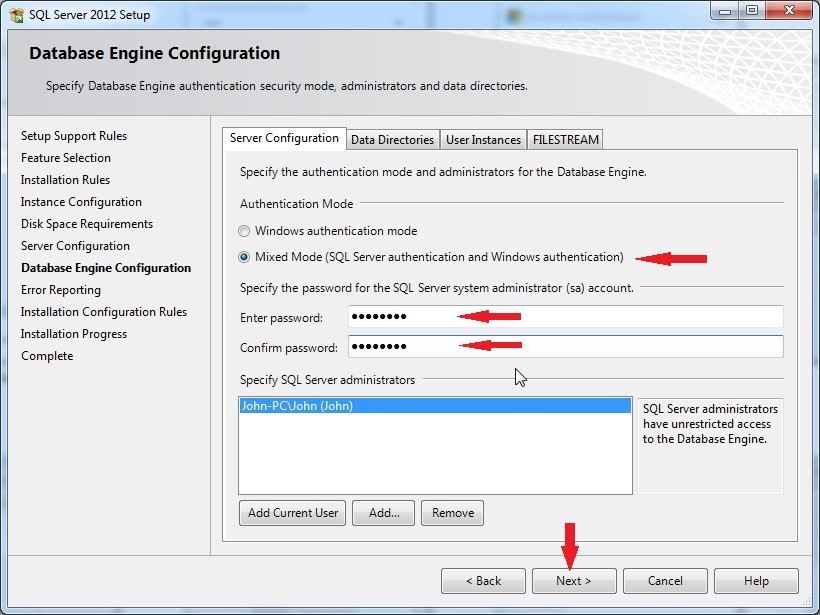
Task: Open Help for this setup step
Action: point(756,581)
